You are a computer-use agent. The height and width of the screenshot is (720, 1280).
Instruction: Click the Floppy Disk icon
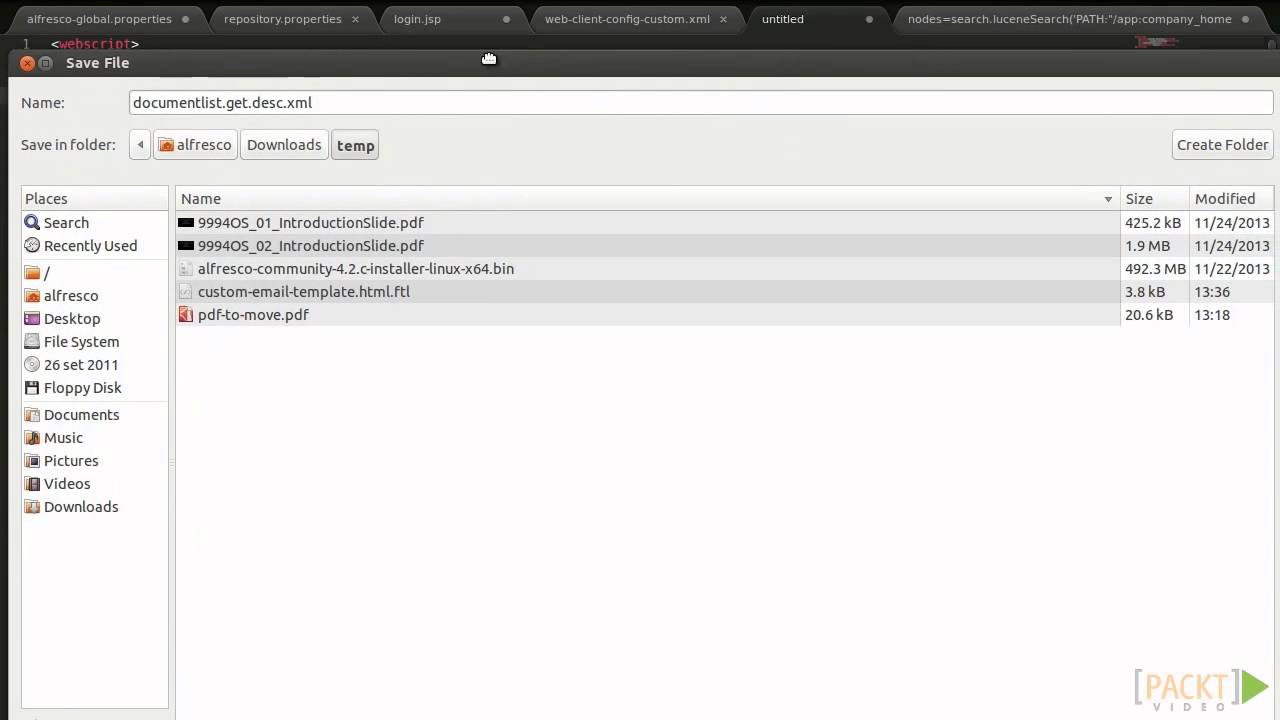pyautogui.click(x=32, y=388)
